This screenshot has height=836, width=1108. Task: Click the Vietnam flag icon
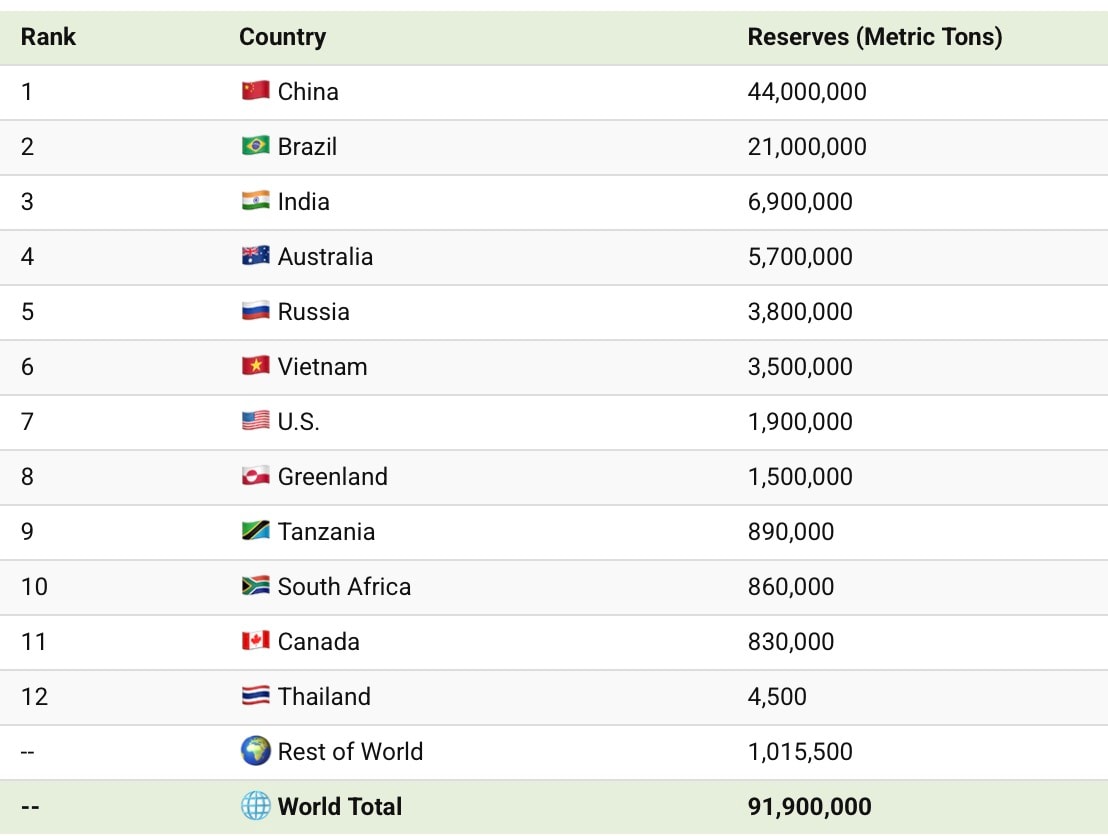click(255, 366)
